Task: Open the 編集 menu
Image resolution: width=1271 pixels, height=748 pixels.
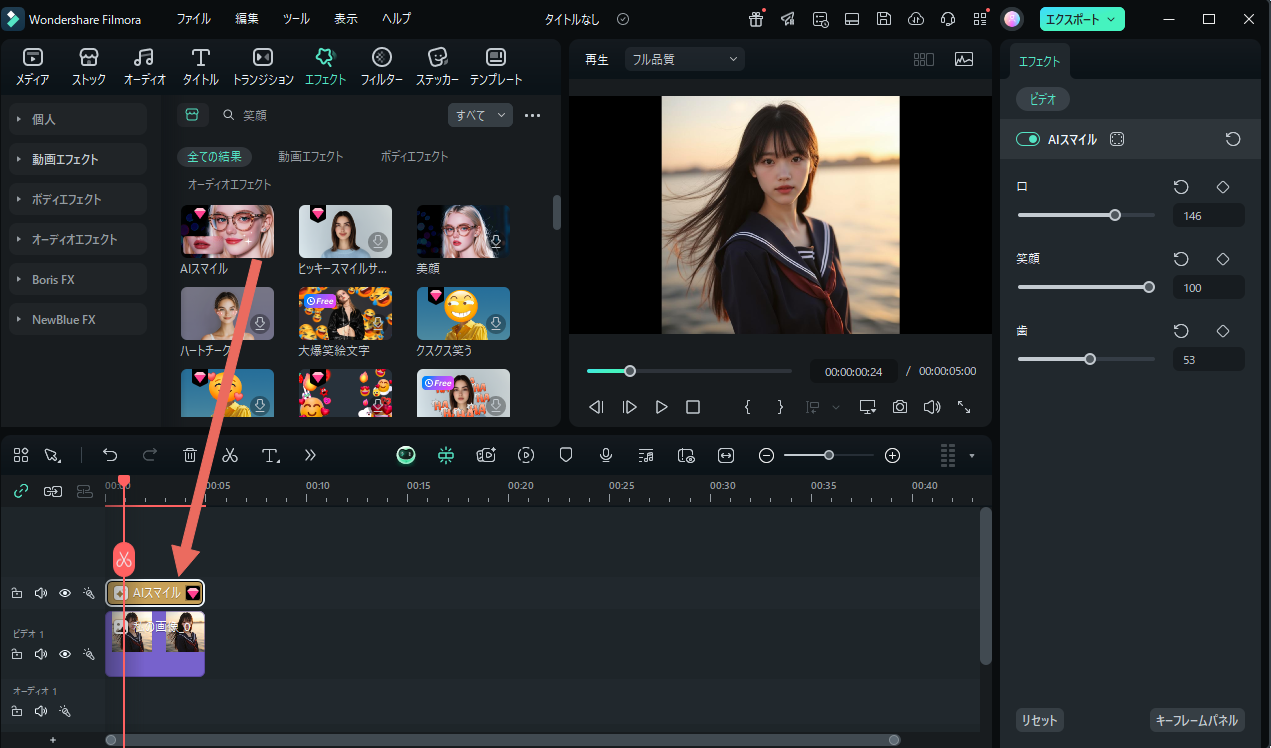Action: [x=247, y=19]
